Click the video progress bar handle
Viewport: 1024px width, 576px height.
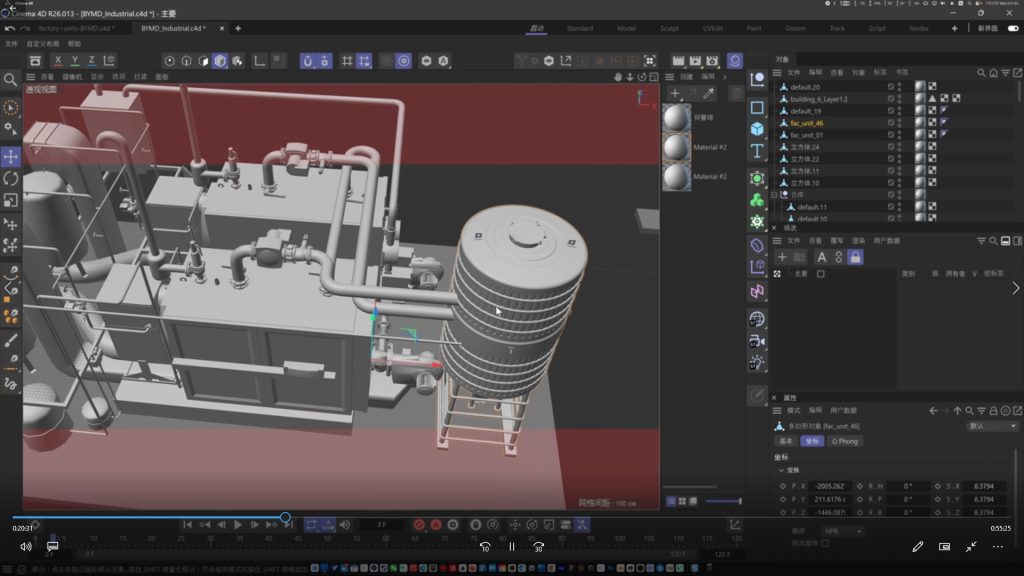click(285, 517)
